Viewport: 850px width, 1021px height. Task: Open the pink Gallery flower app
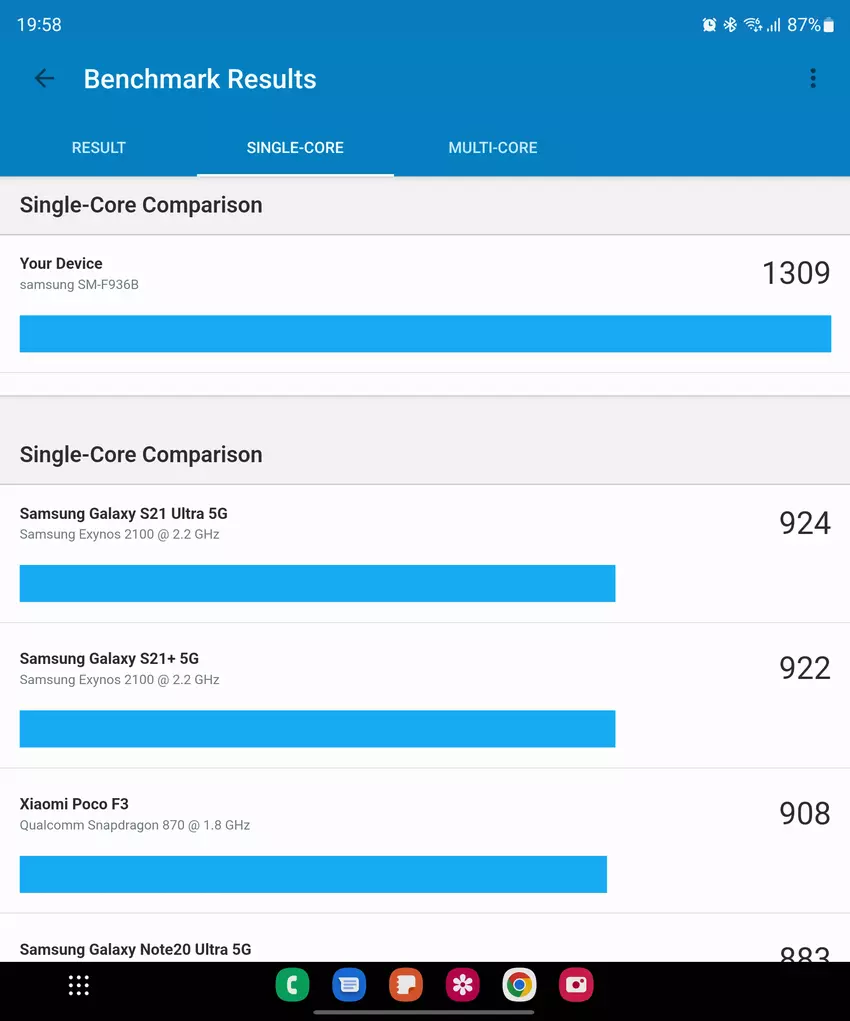tap(462, 986)
